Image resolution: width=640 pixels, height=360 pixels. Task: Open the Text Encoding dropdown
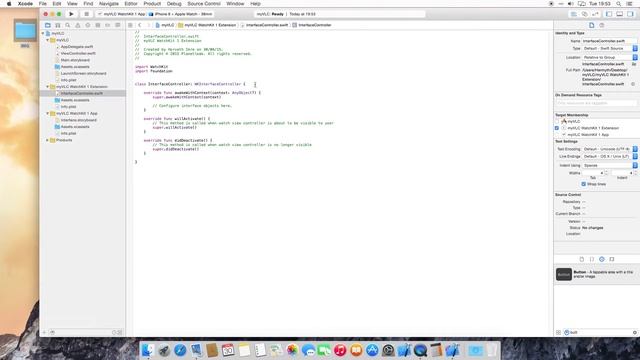pyautogui.click(x=609, y=149)
